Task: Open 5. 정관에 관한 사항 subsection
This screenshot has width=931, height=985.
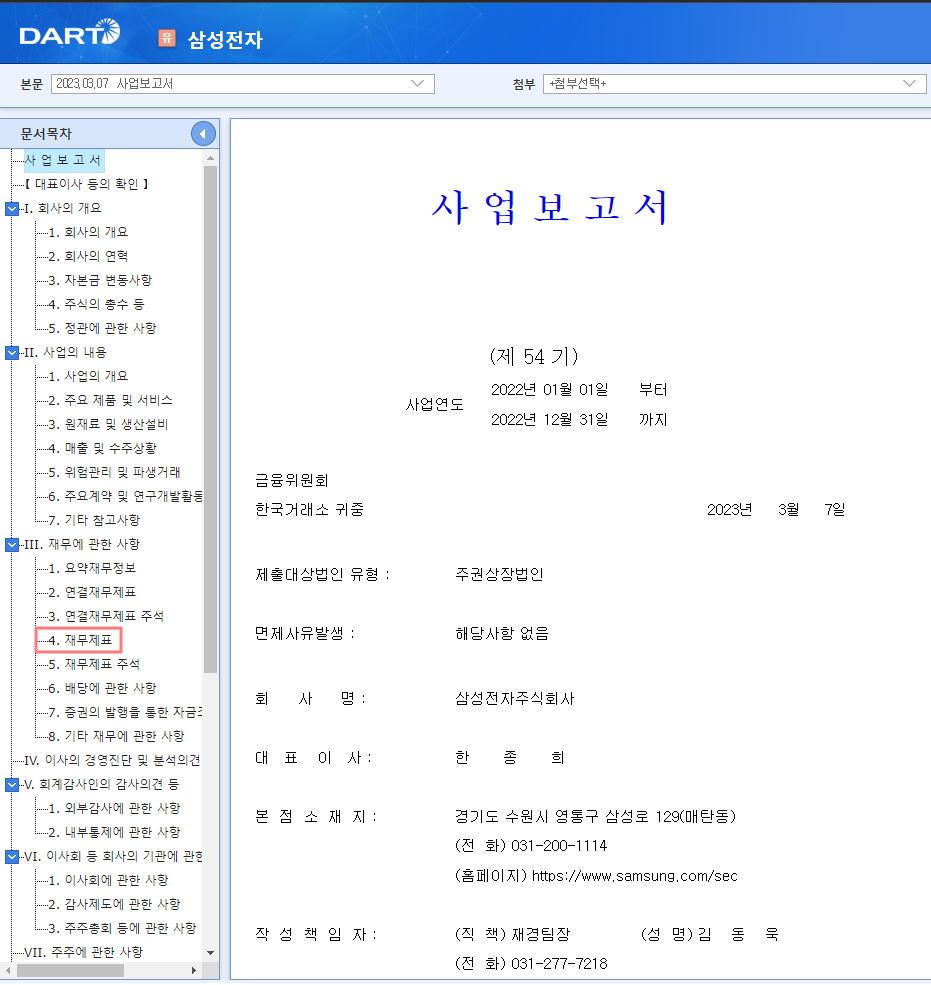Action: (102, 329)
